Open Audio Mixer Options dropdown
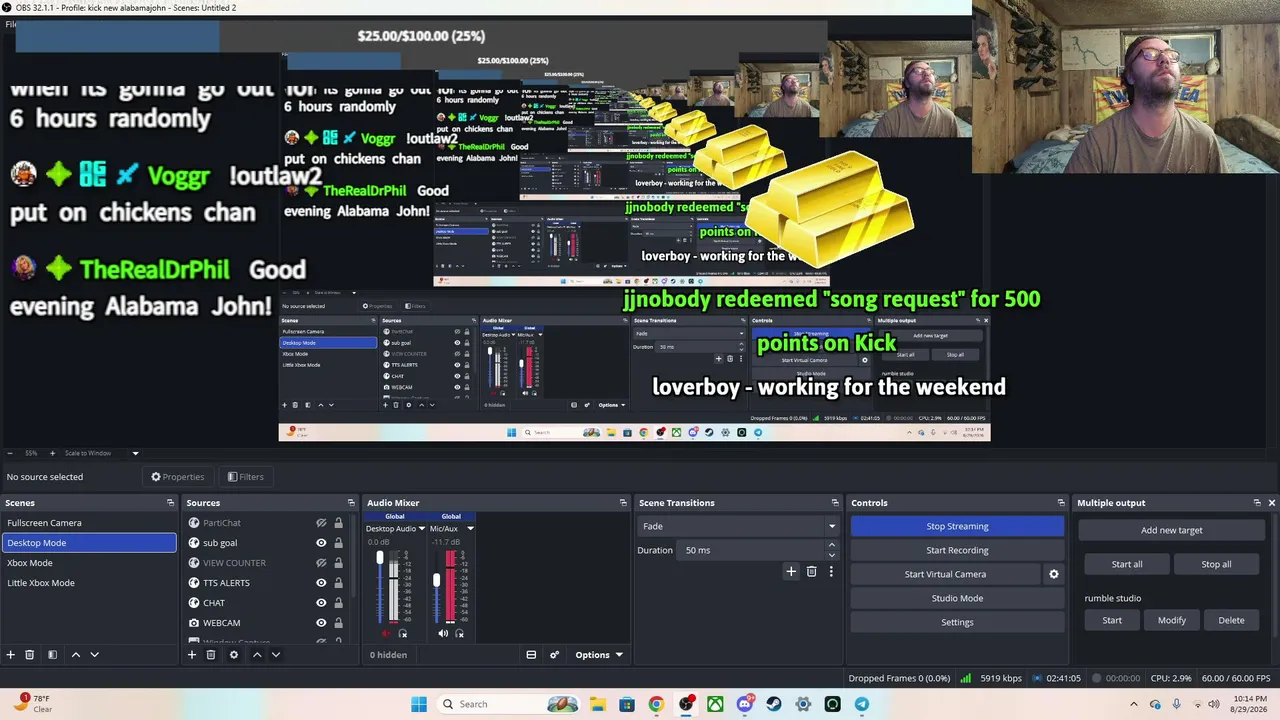1280x720 pixels. [599, 655]
